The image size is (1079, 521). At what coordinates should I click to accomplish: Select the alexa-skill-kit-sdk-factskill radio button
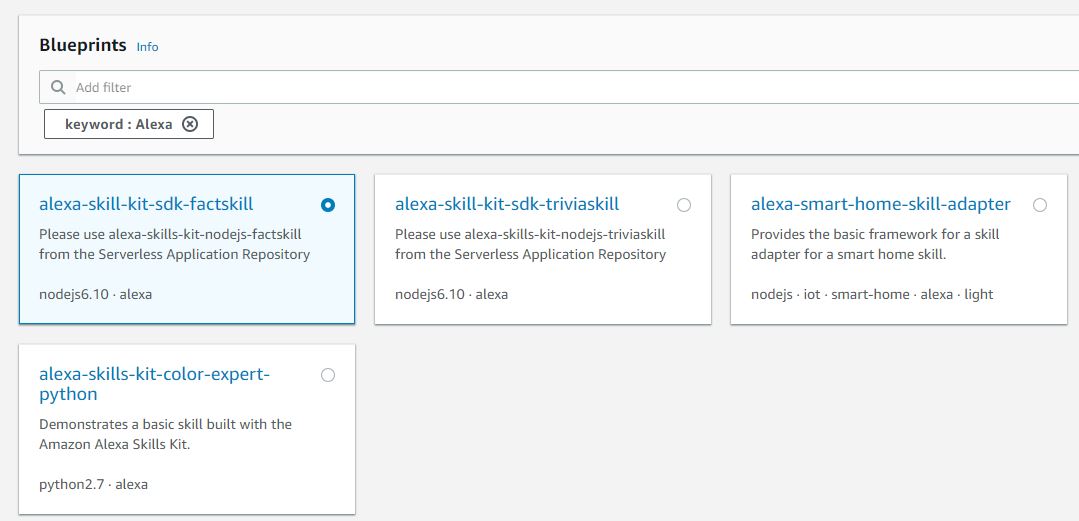click(328, 205)
